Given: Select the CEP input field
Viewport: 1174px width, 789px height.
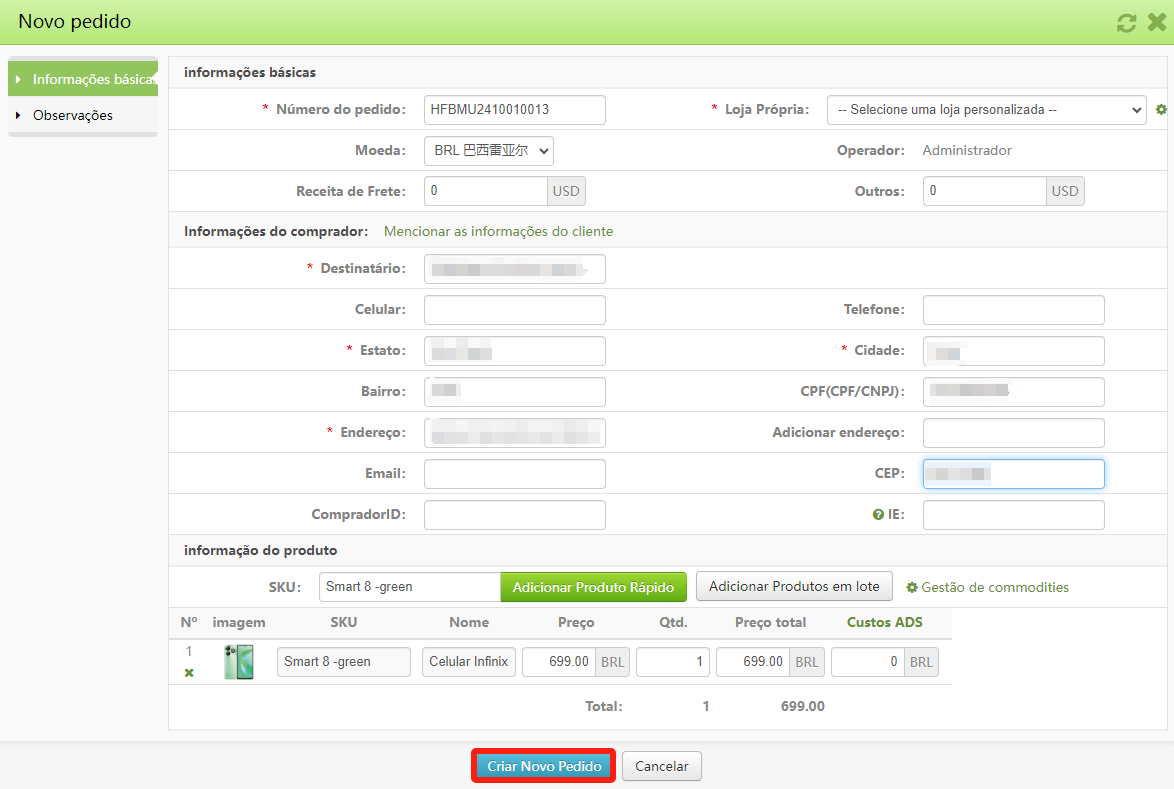Looking at the screenshot, I should (1013, 473).
